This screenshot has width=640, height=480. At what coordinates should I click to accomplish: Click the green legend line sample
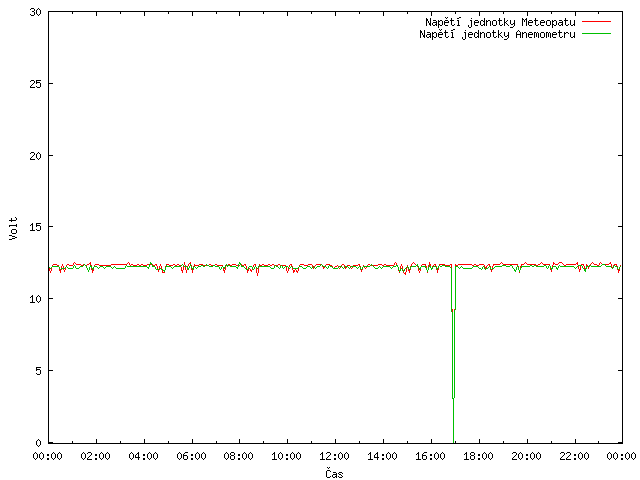596,33
